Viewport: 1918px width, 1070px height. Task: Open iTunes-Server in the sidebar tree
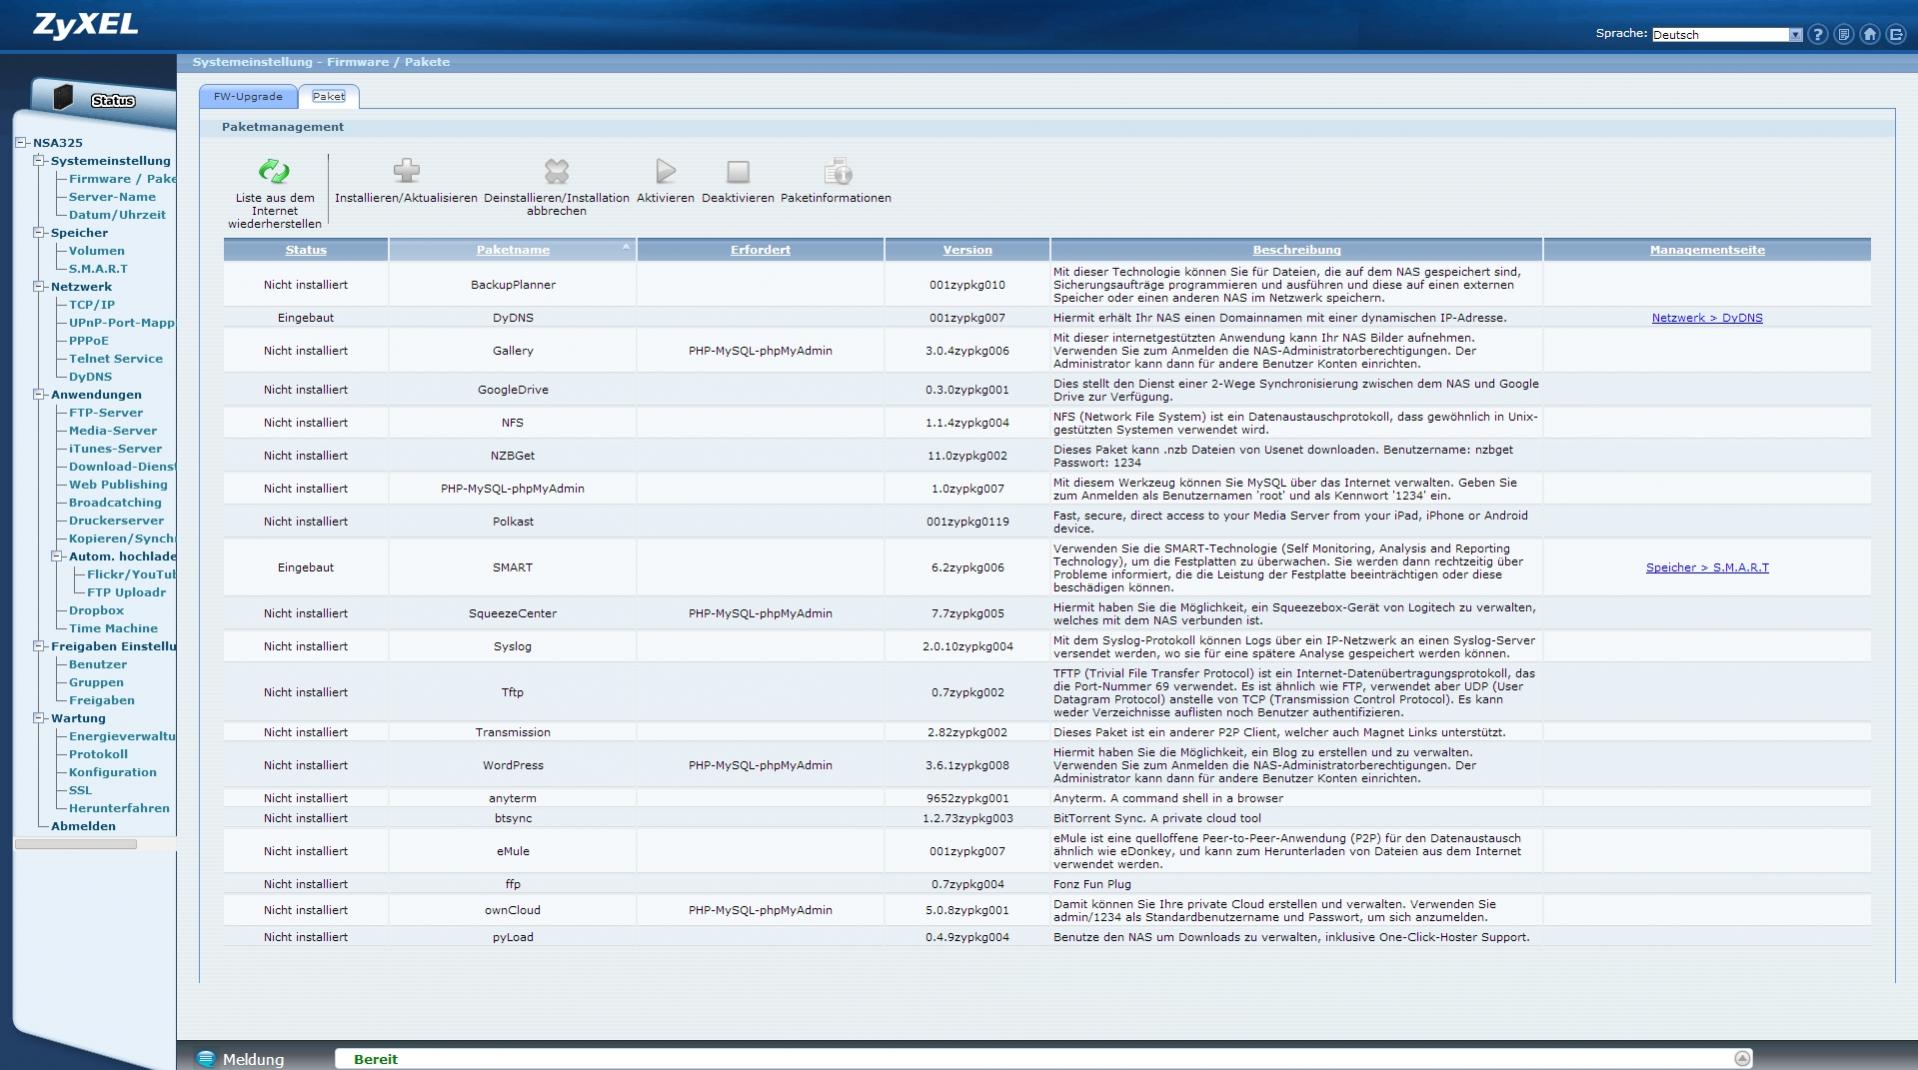click(115, 449)
